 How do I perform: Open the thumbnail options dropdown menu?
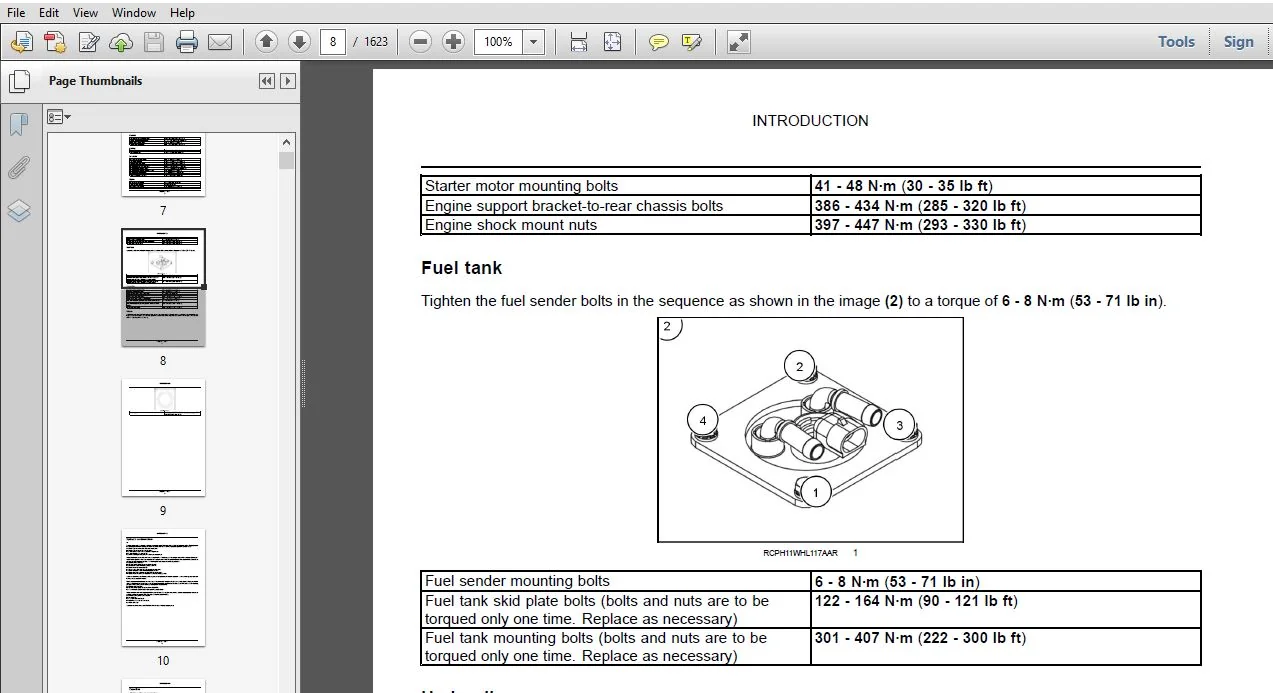(59, 117)
